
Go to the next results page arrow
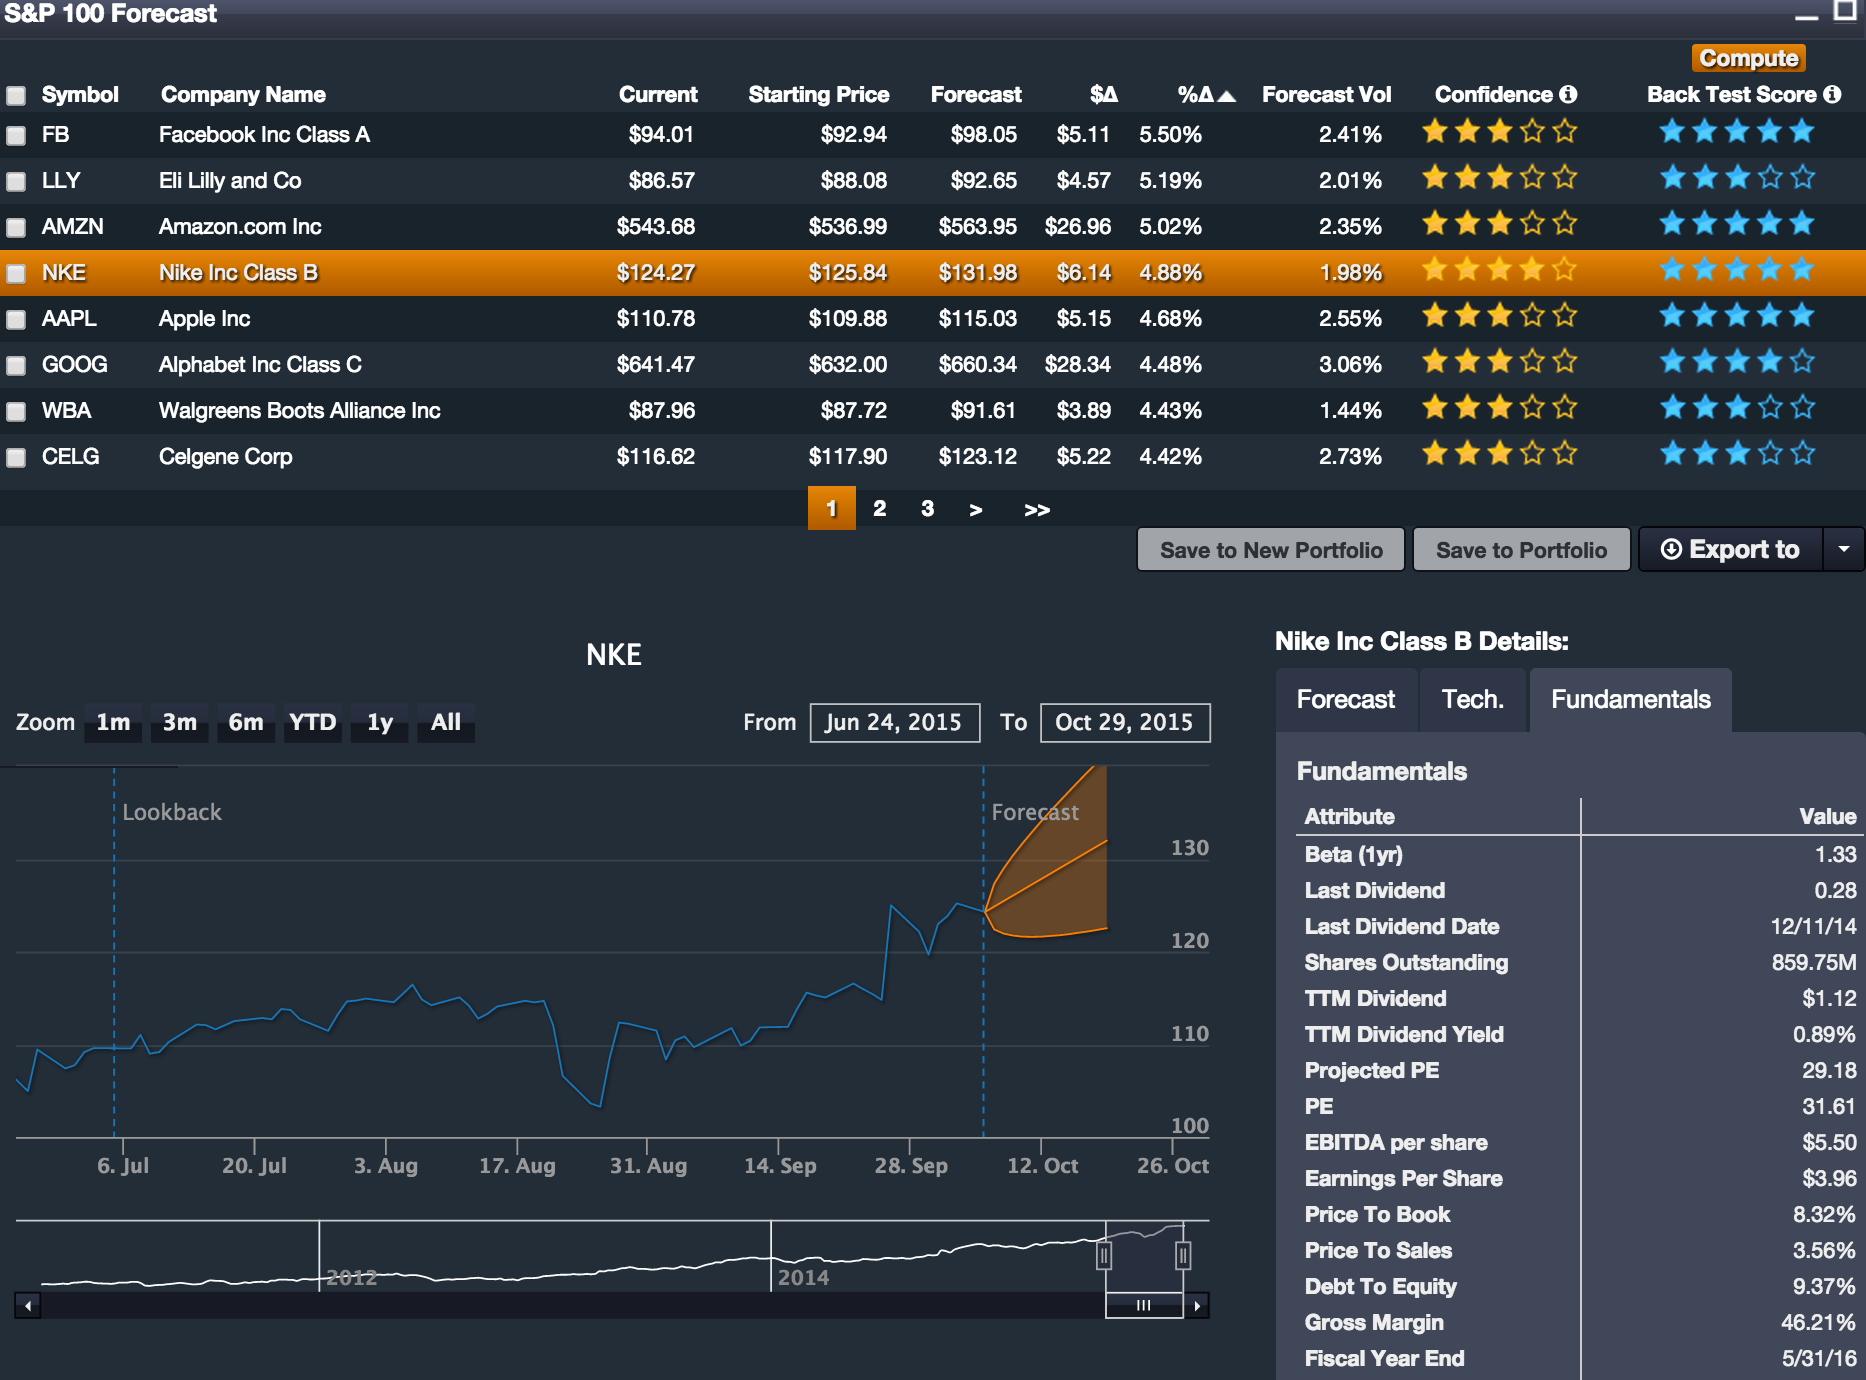(976, 510)
